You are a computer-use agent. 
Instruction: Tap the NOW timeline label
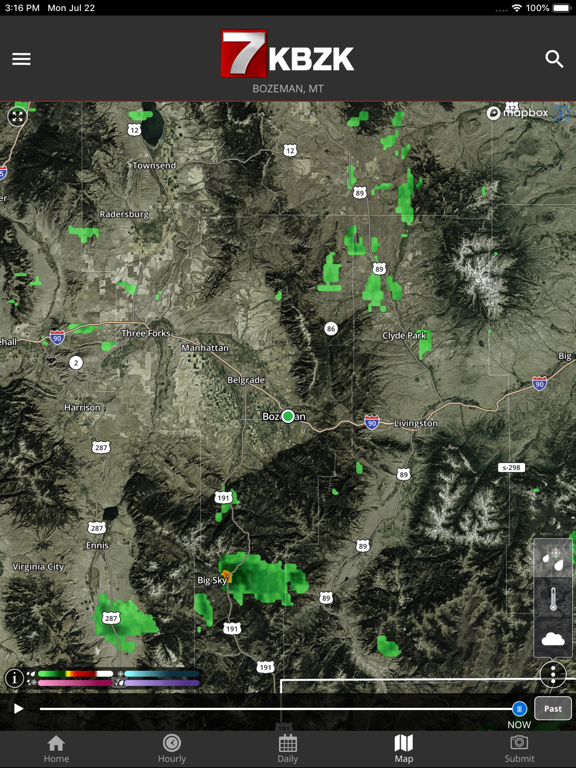[x=519, y=725]
